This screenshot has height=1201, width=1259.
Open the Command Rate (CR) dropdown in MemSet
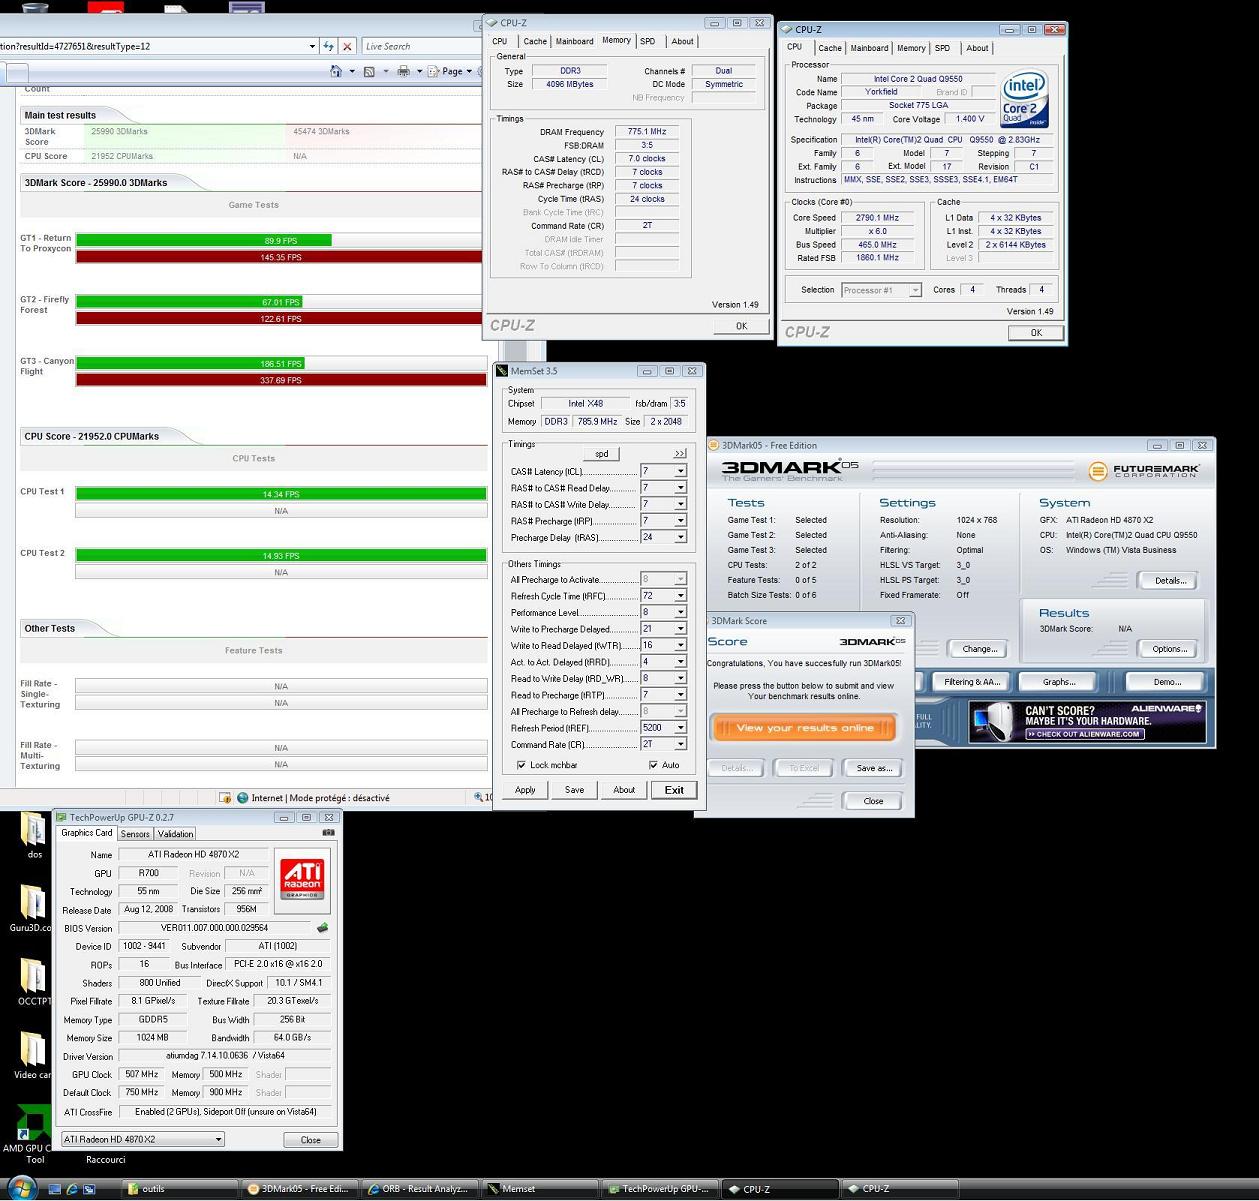click(680, 744)
